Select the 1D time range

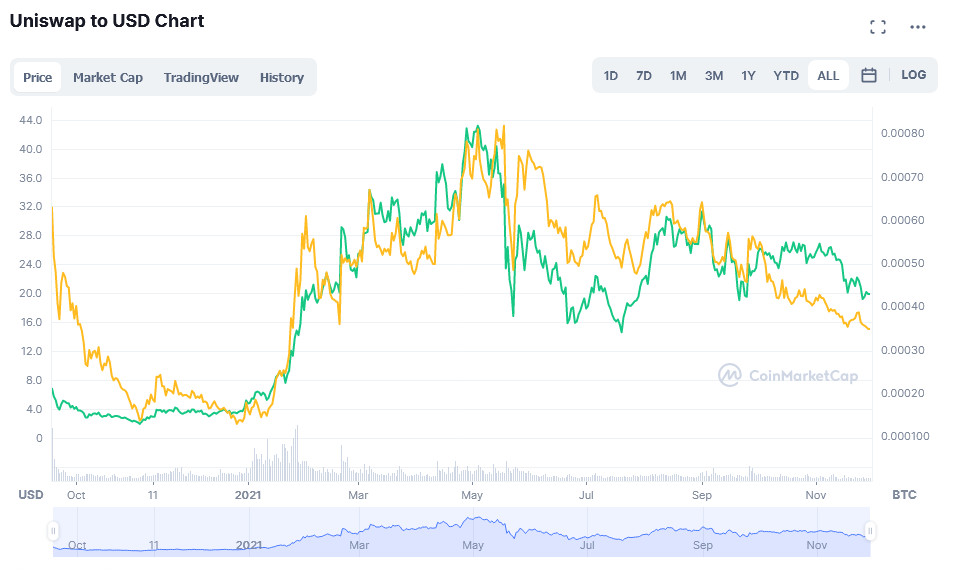click(610, 76)
